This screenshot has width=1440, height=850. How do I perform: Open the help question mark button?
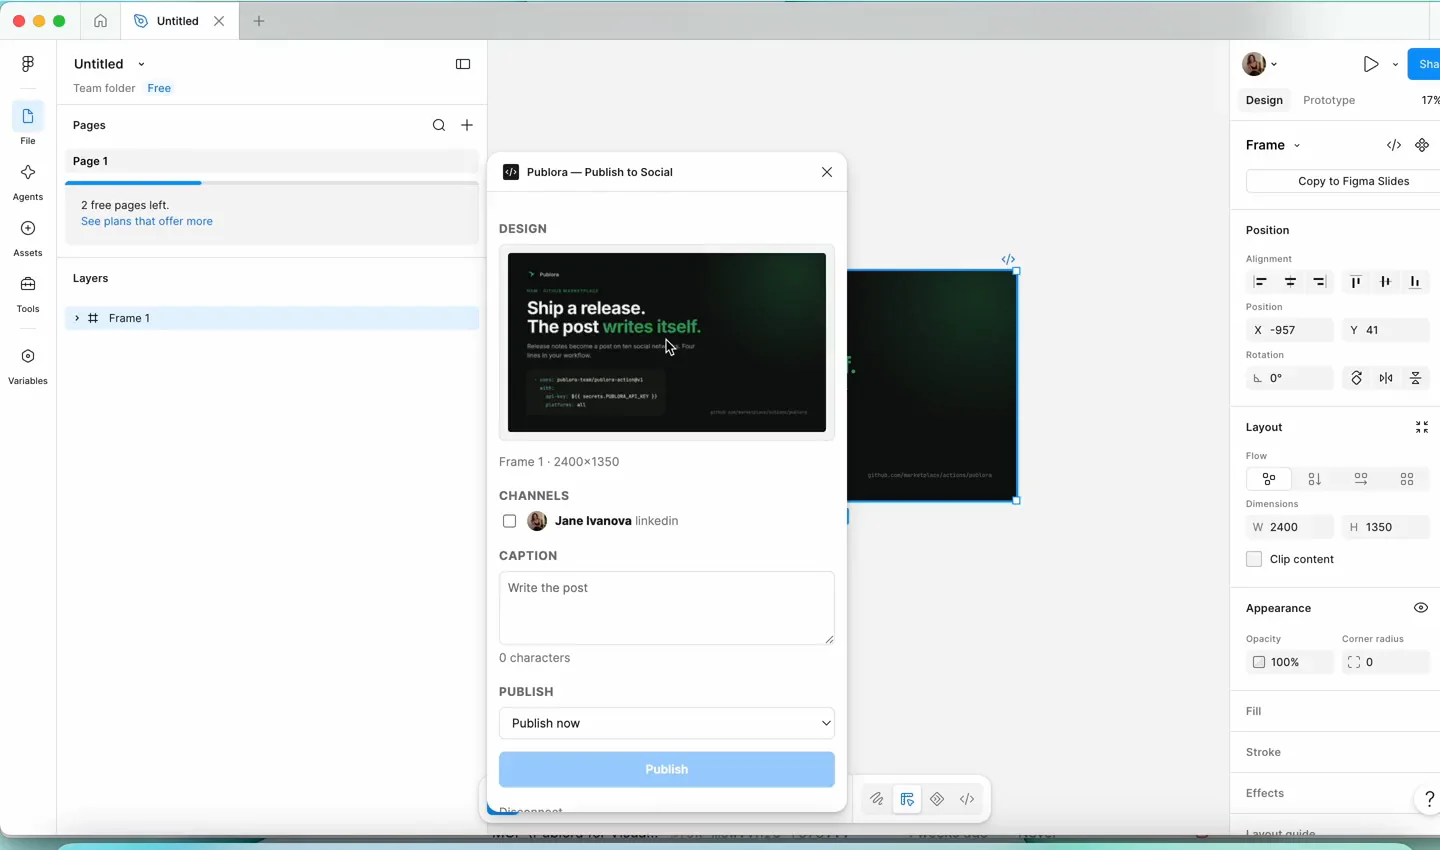click(1430, 799)
